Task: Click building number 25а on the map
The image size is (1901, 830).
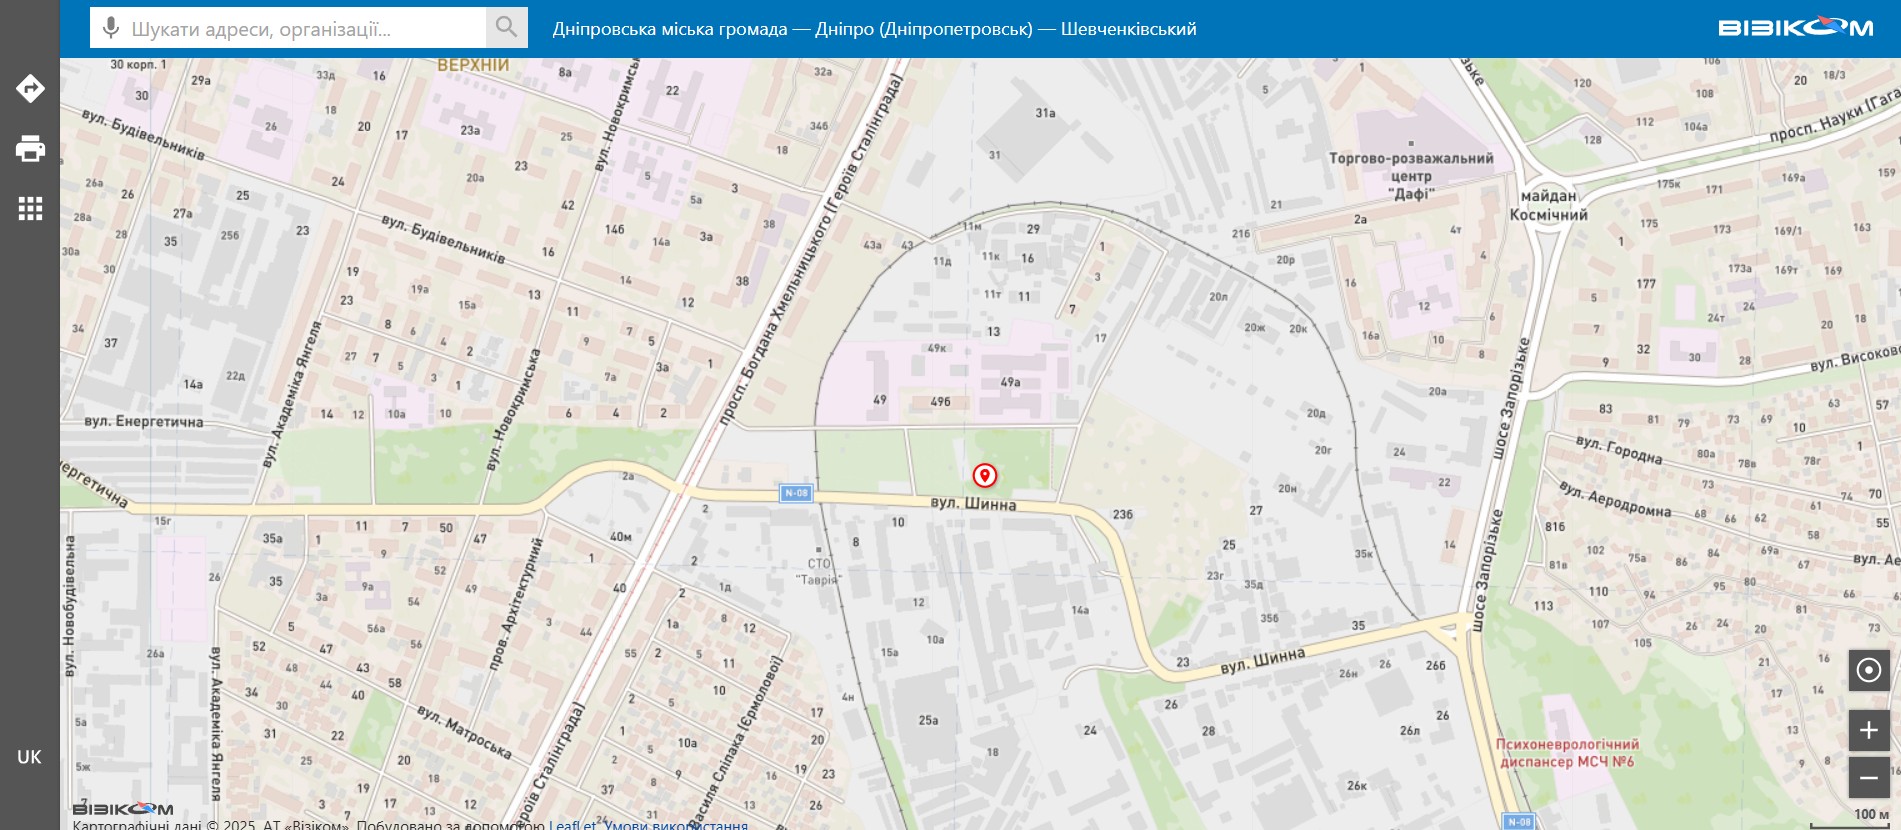Action: coord(928,720)
